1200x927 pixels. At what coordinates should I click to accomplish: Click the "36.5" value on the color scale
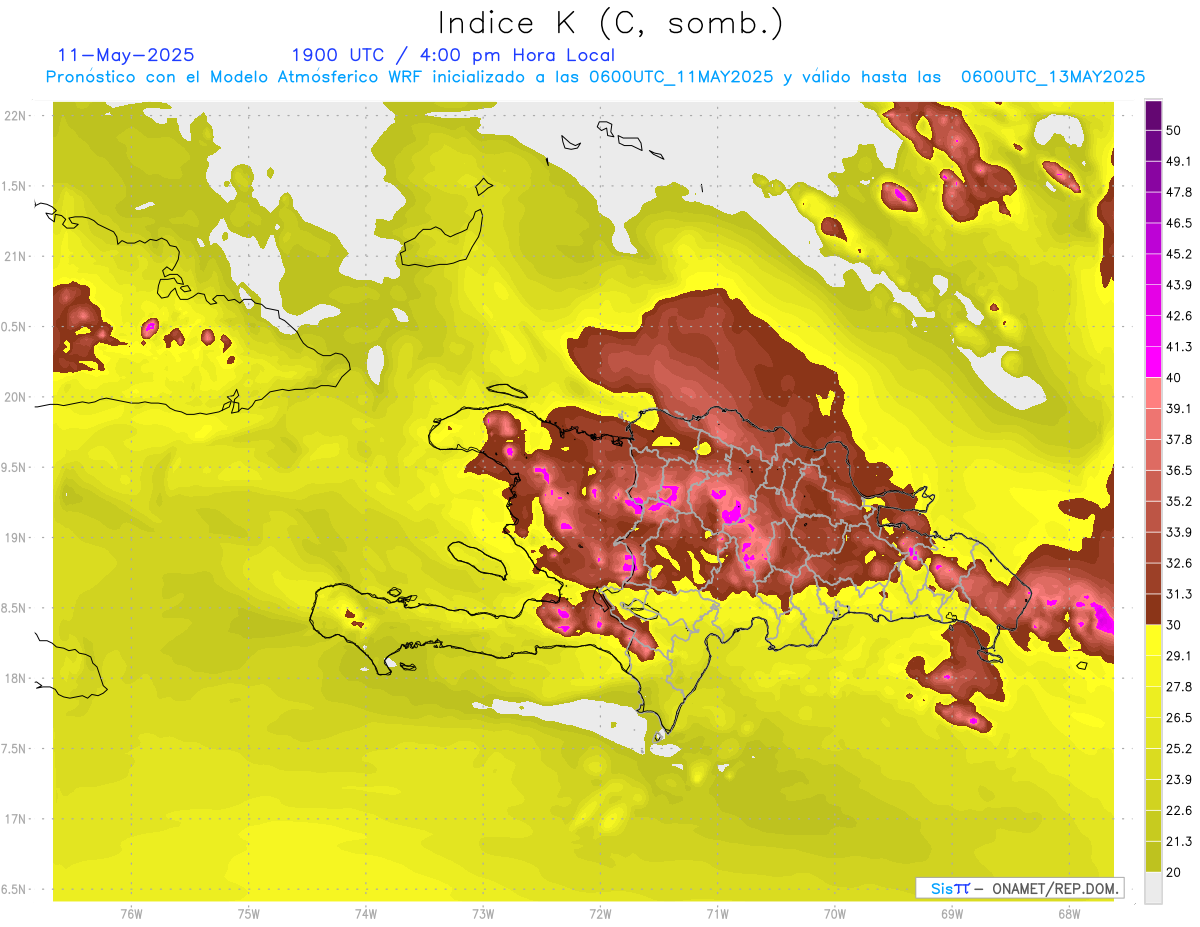point(1179,470)
